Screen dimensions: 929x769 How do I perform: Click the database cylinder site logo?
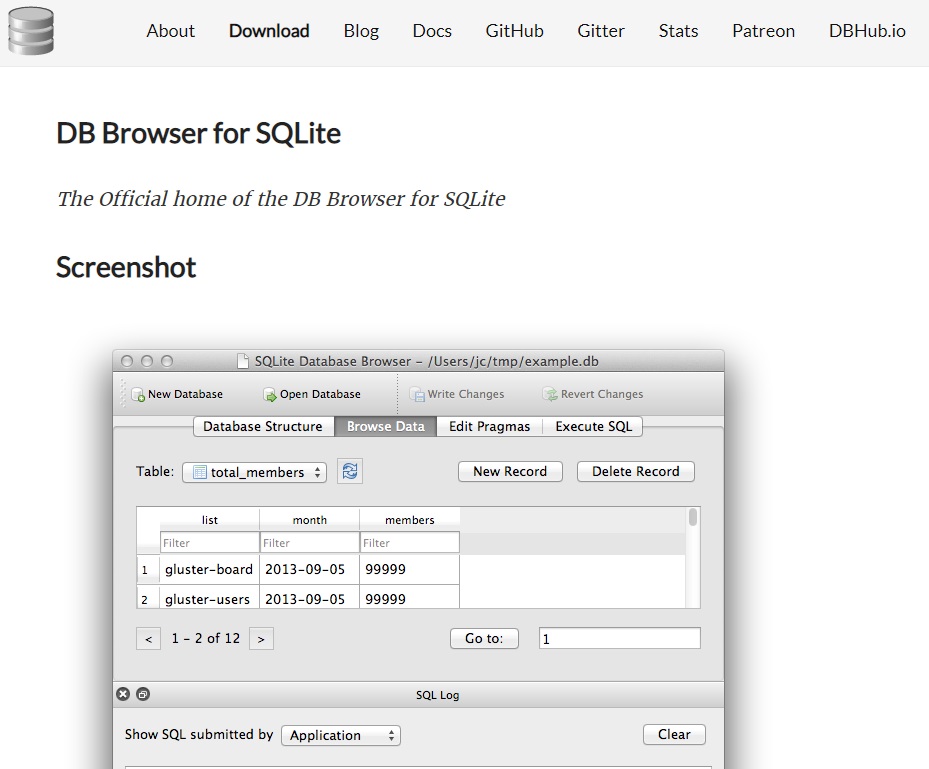(31, 31)
